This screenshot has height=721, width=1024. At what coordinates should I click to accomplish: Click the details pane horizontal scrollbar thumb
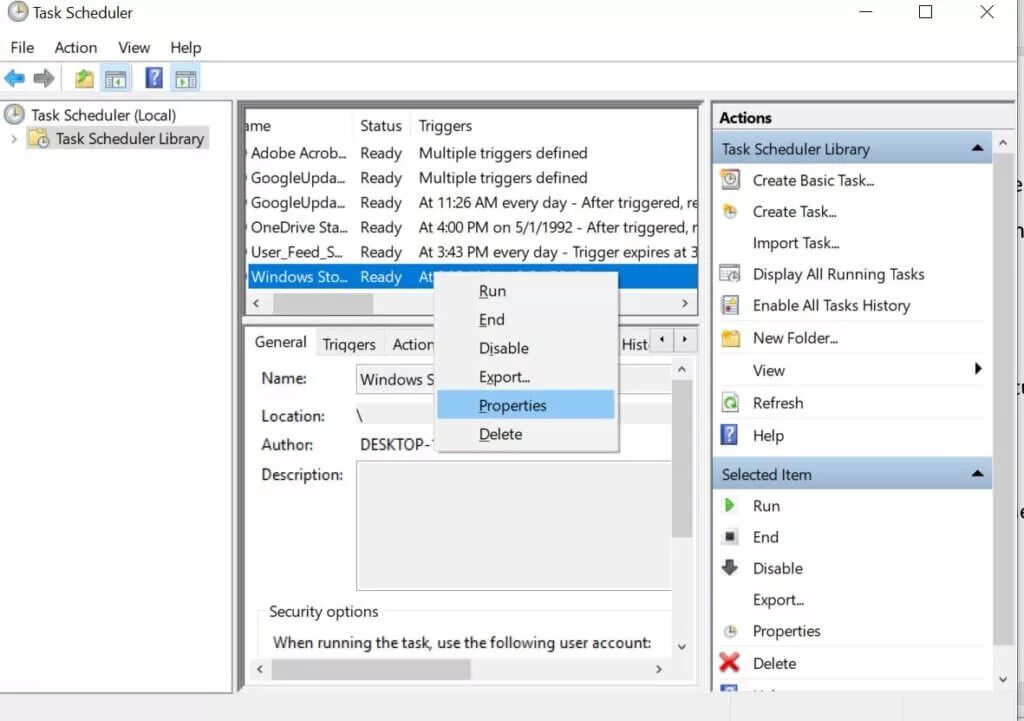(370, 669)
